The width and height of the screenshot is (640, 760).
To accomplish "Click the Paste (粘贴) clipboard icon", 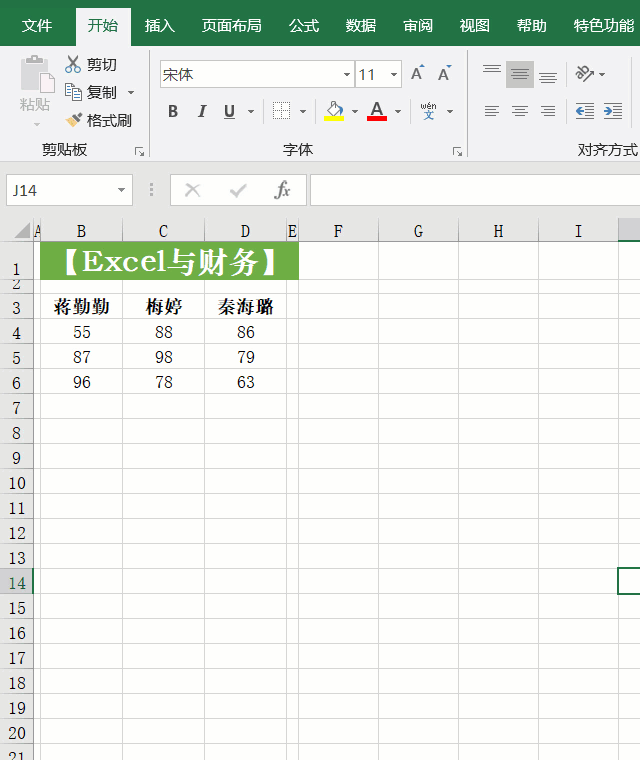I will coord(37,74).
